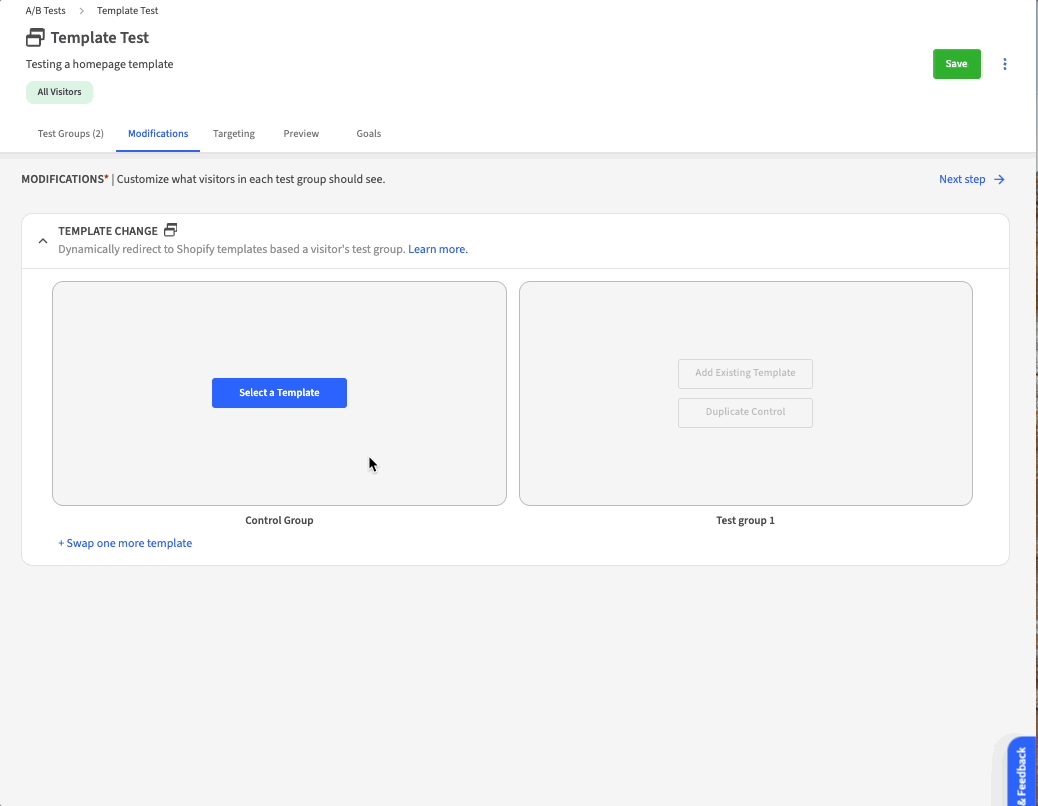The width and height of the screenshot is (1038, 806).
Task: Open the Targeting tab
Action: coord(234,134)
